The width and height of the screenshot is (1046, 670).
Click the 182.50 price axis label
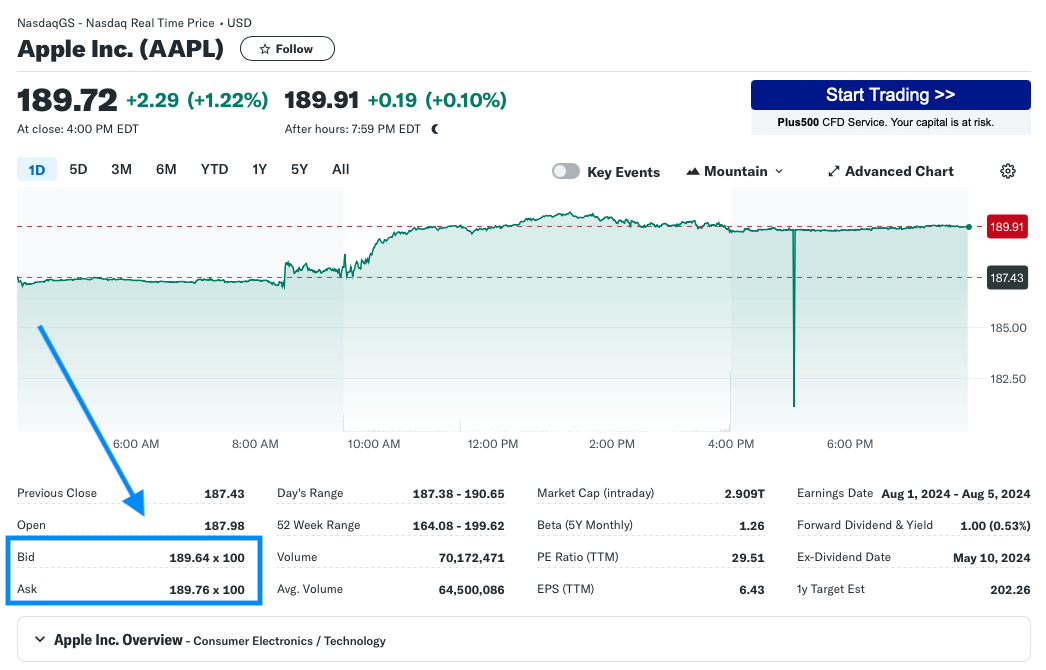click(x=1008, y=378)
